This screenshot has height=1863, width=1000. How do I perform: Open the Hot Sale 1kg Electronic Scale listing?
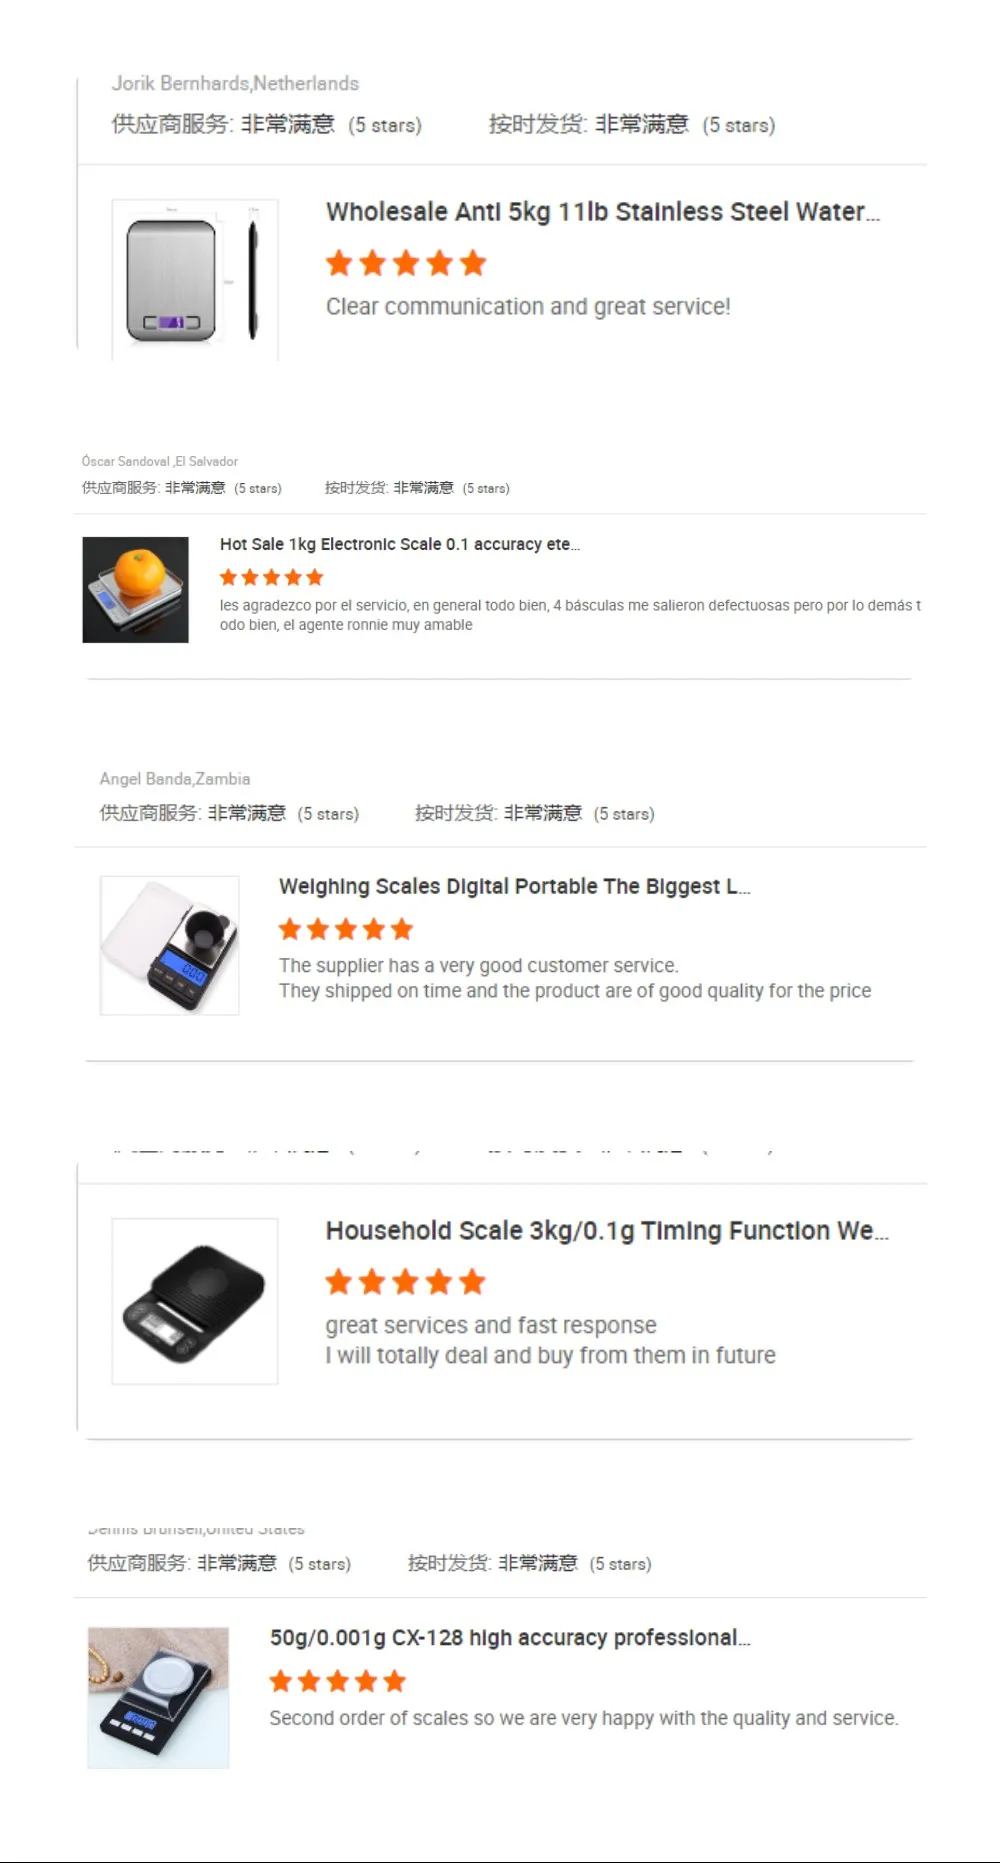(x=400, y=544)
